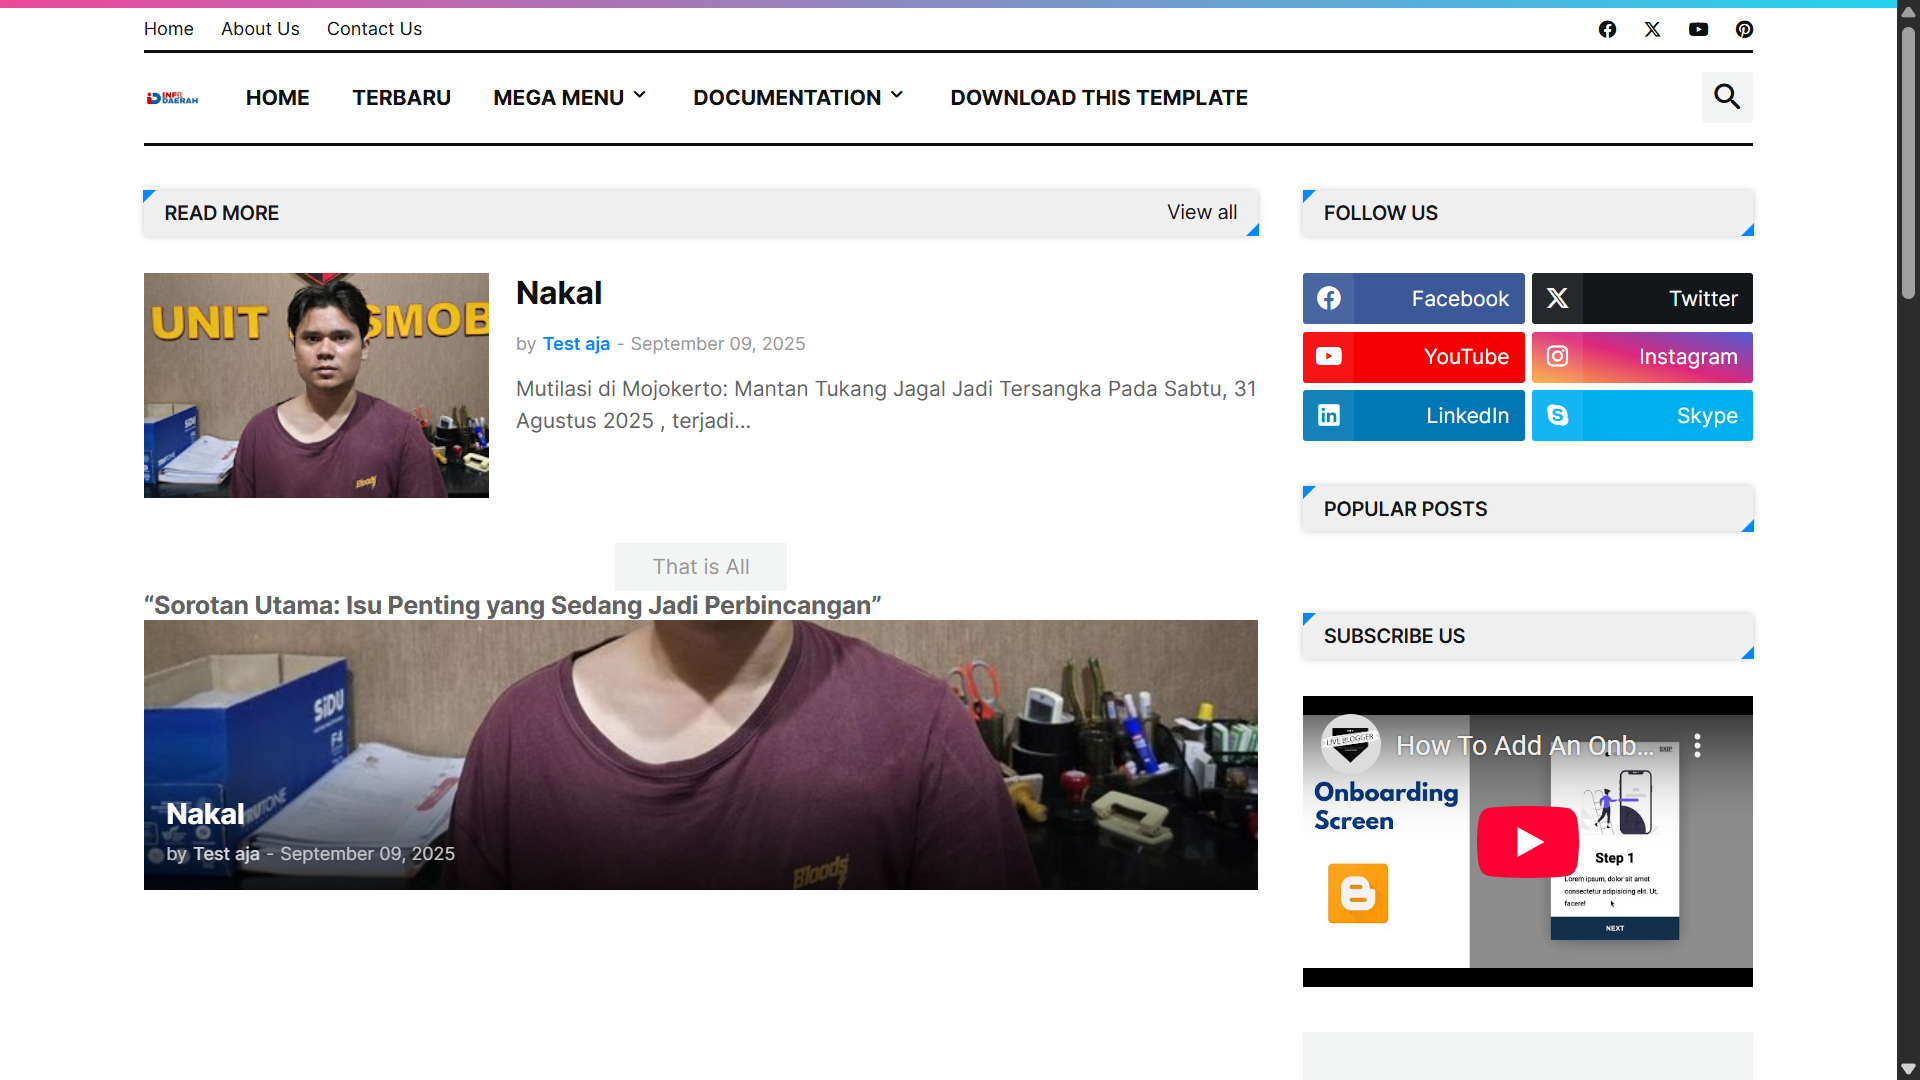Click the Instagram follow button

click(x=1642, y=357)
